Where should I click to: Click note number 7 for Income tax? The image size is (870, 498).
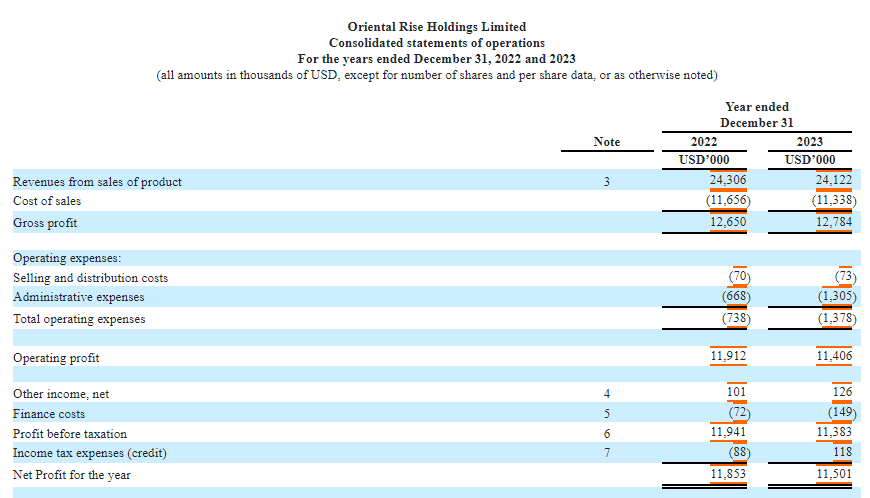(606, 453)
